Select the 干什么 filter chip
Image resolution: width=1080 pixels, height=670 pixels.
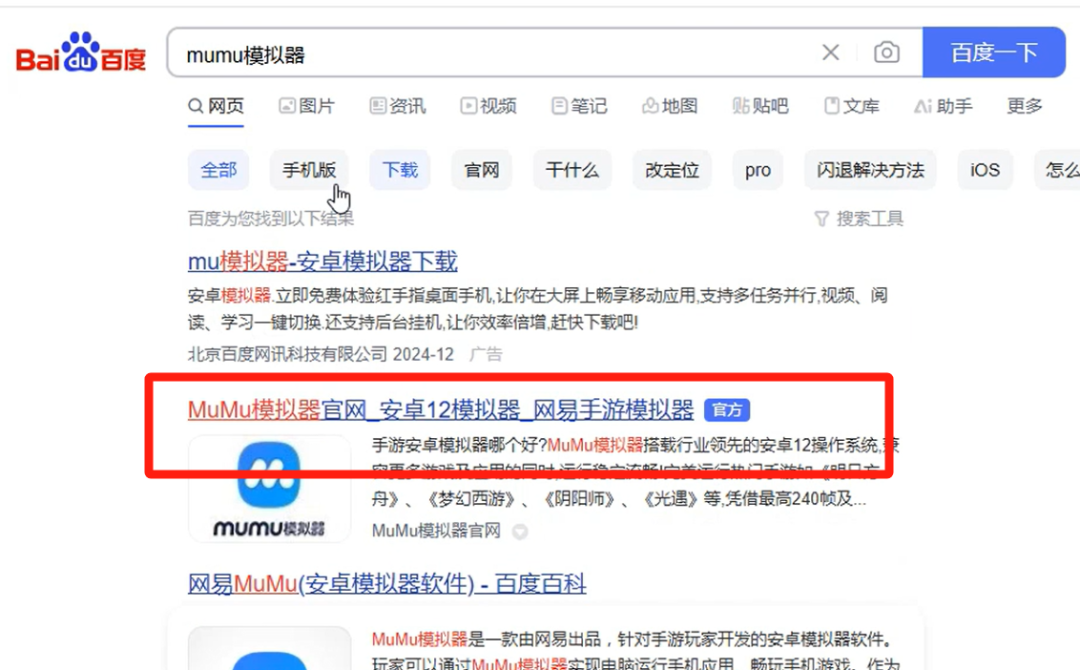tap(572, 169)
